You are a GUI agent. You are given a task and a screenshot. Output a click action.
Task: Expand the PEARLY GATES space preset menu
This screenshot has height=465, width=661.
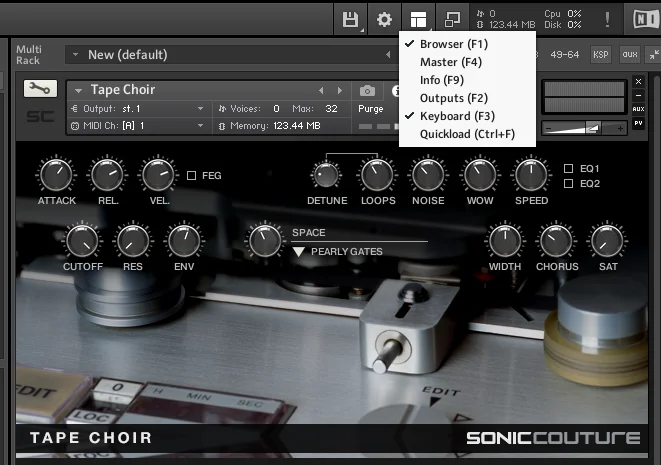[x=298, y=252]
